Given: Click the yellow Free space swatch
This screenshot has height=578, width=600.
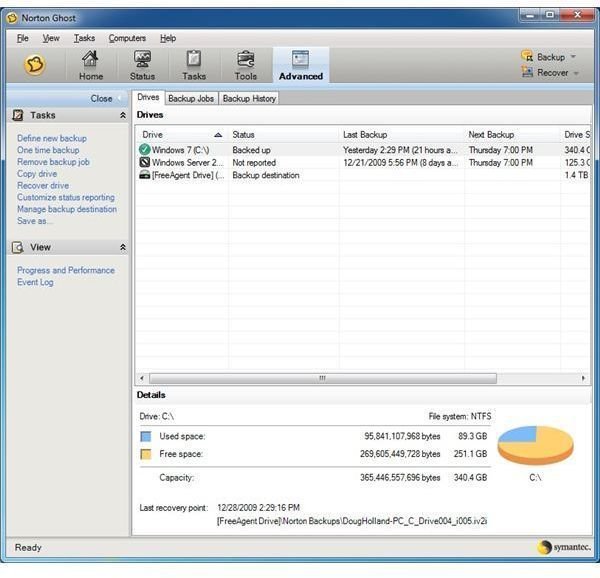Looking at the screenshot, I should (146, 454).
